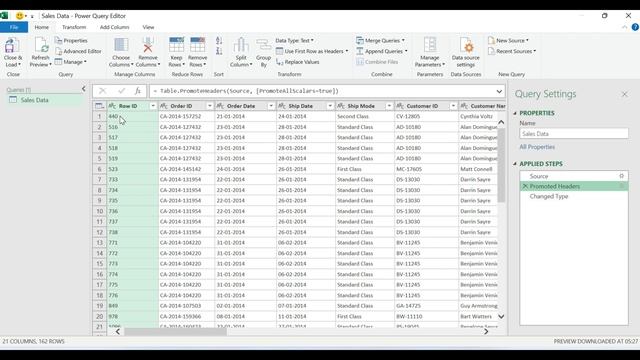Switch to the Add Column tab
Viewport: 640px width, 360px height.
click(114, 27)
